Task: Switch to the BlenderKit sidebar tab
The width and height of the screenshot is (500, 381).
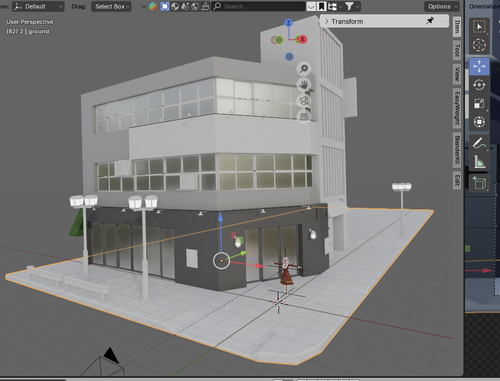Action: tap(457, 150)
